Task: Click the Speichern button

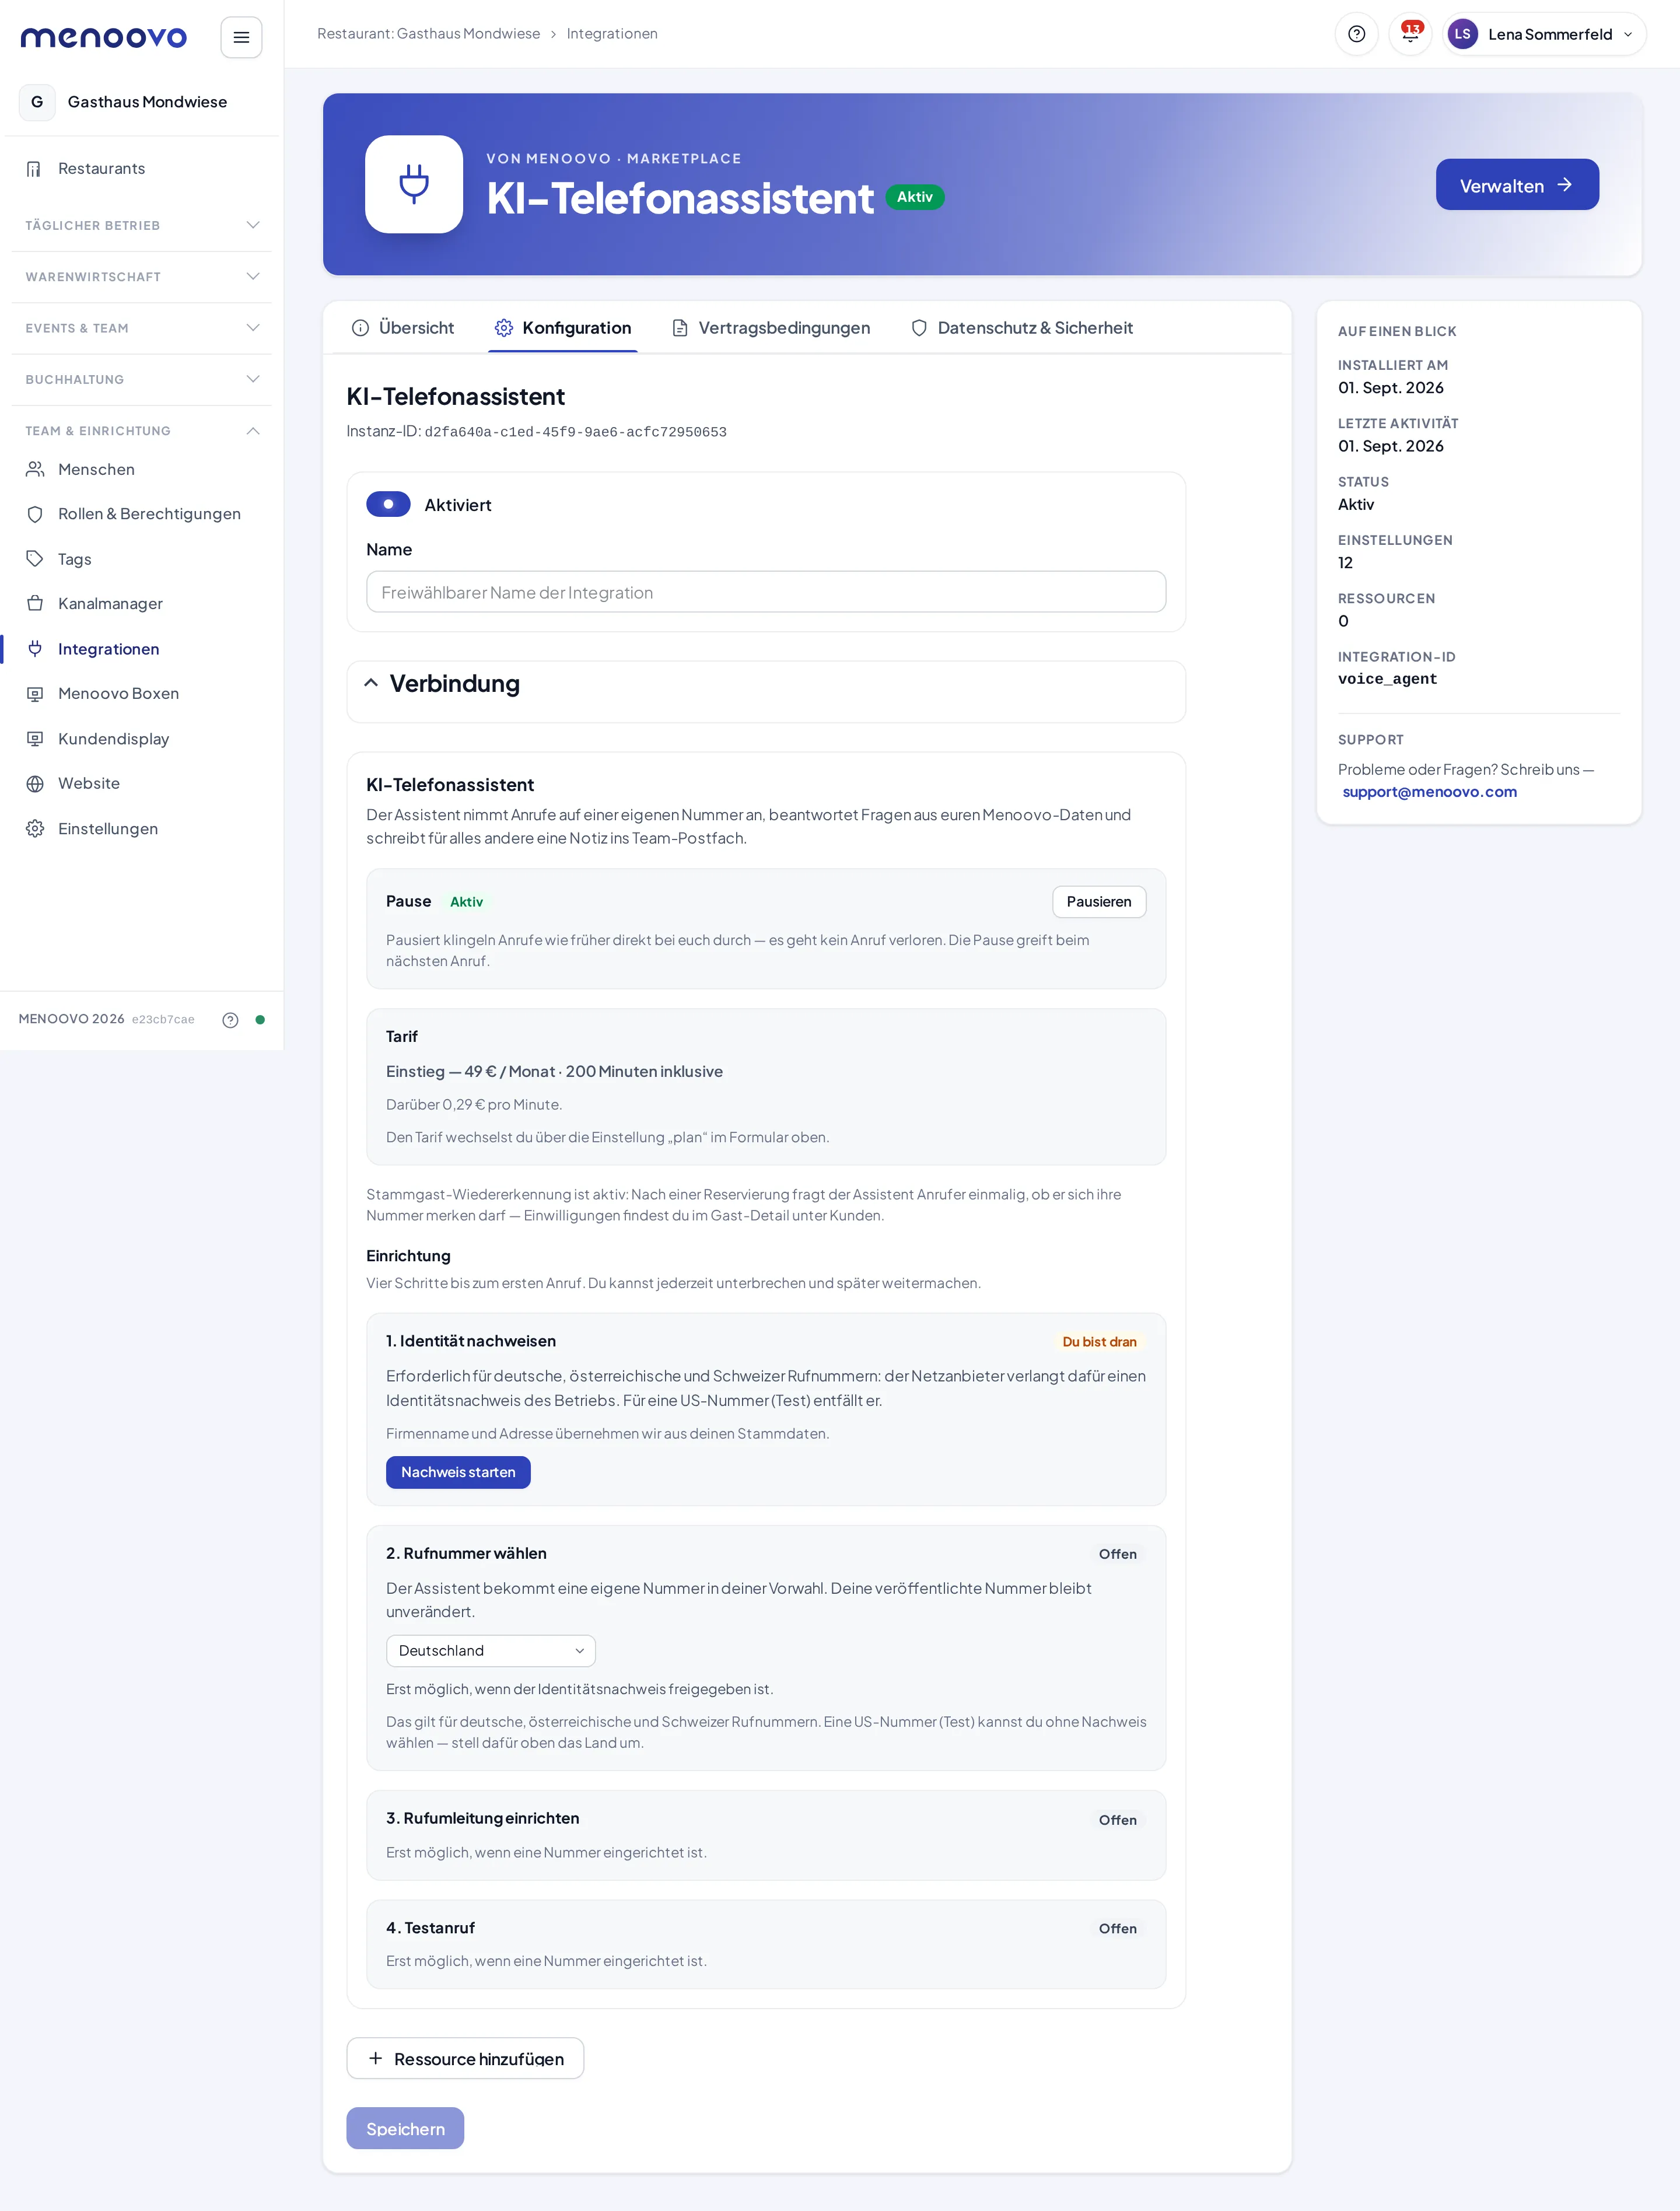Action: [405, 2128]
